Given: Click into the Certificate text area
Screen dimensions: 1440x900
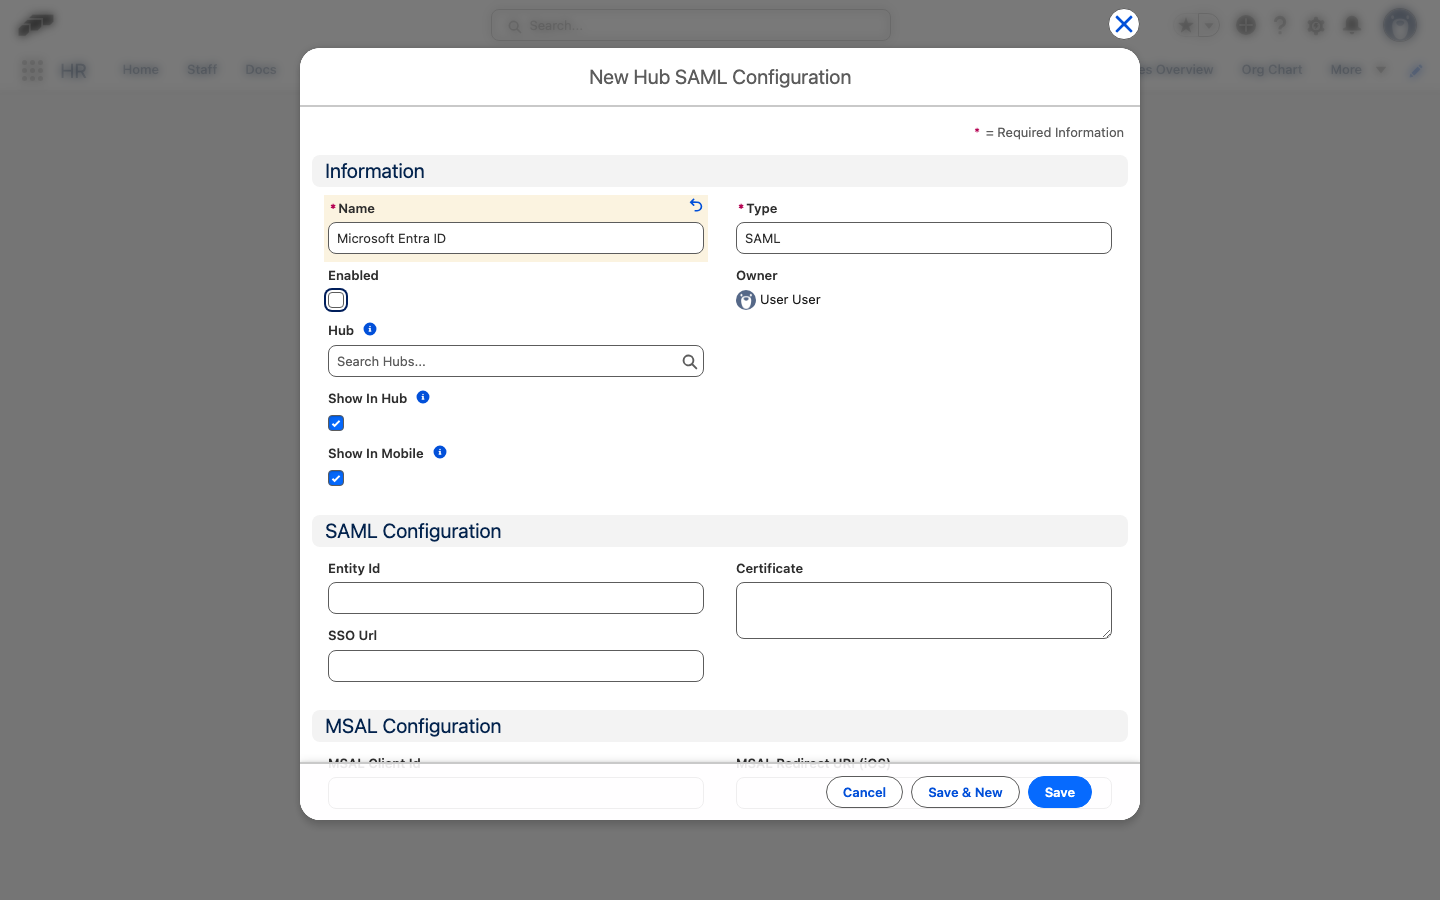Looking at the screenshot, I should pyautogui.click(x=924, y=610).
